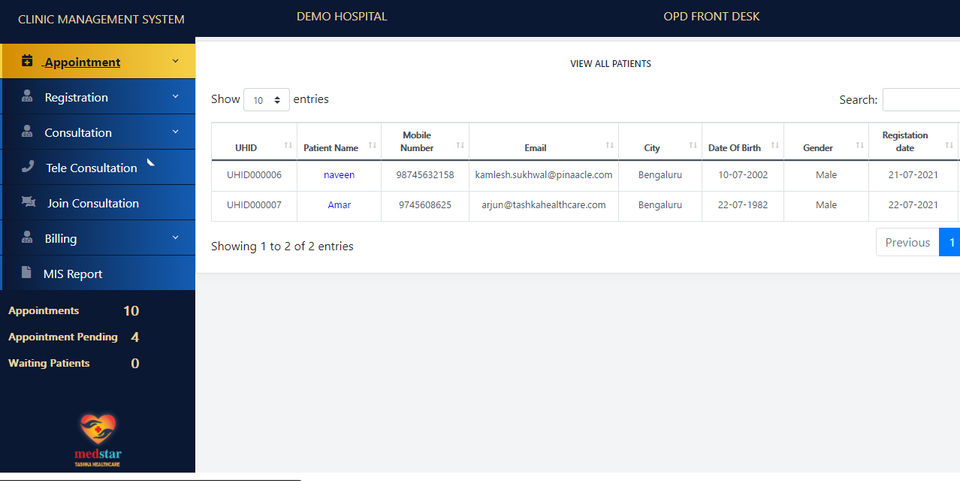960x481 pixels.
Task: Open patient naveen's record link
Action: [339, 175]
